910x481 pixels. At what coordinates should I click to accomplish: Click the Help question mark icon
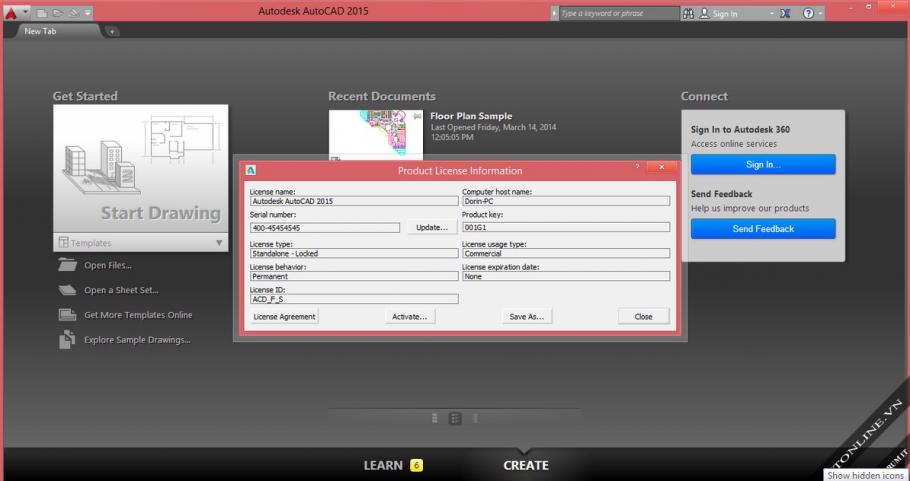point(808,13)
